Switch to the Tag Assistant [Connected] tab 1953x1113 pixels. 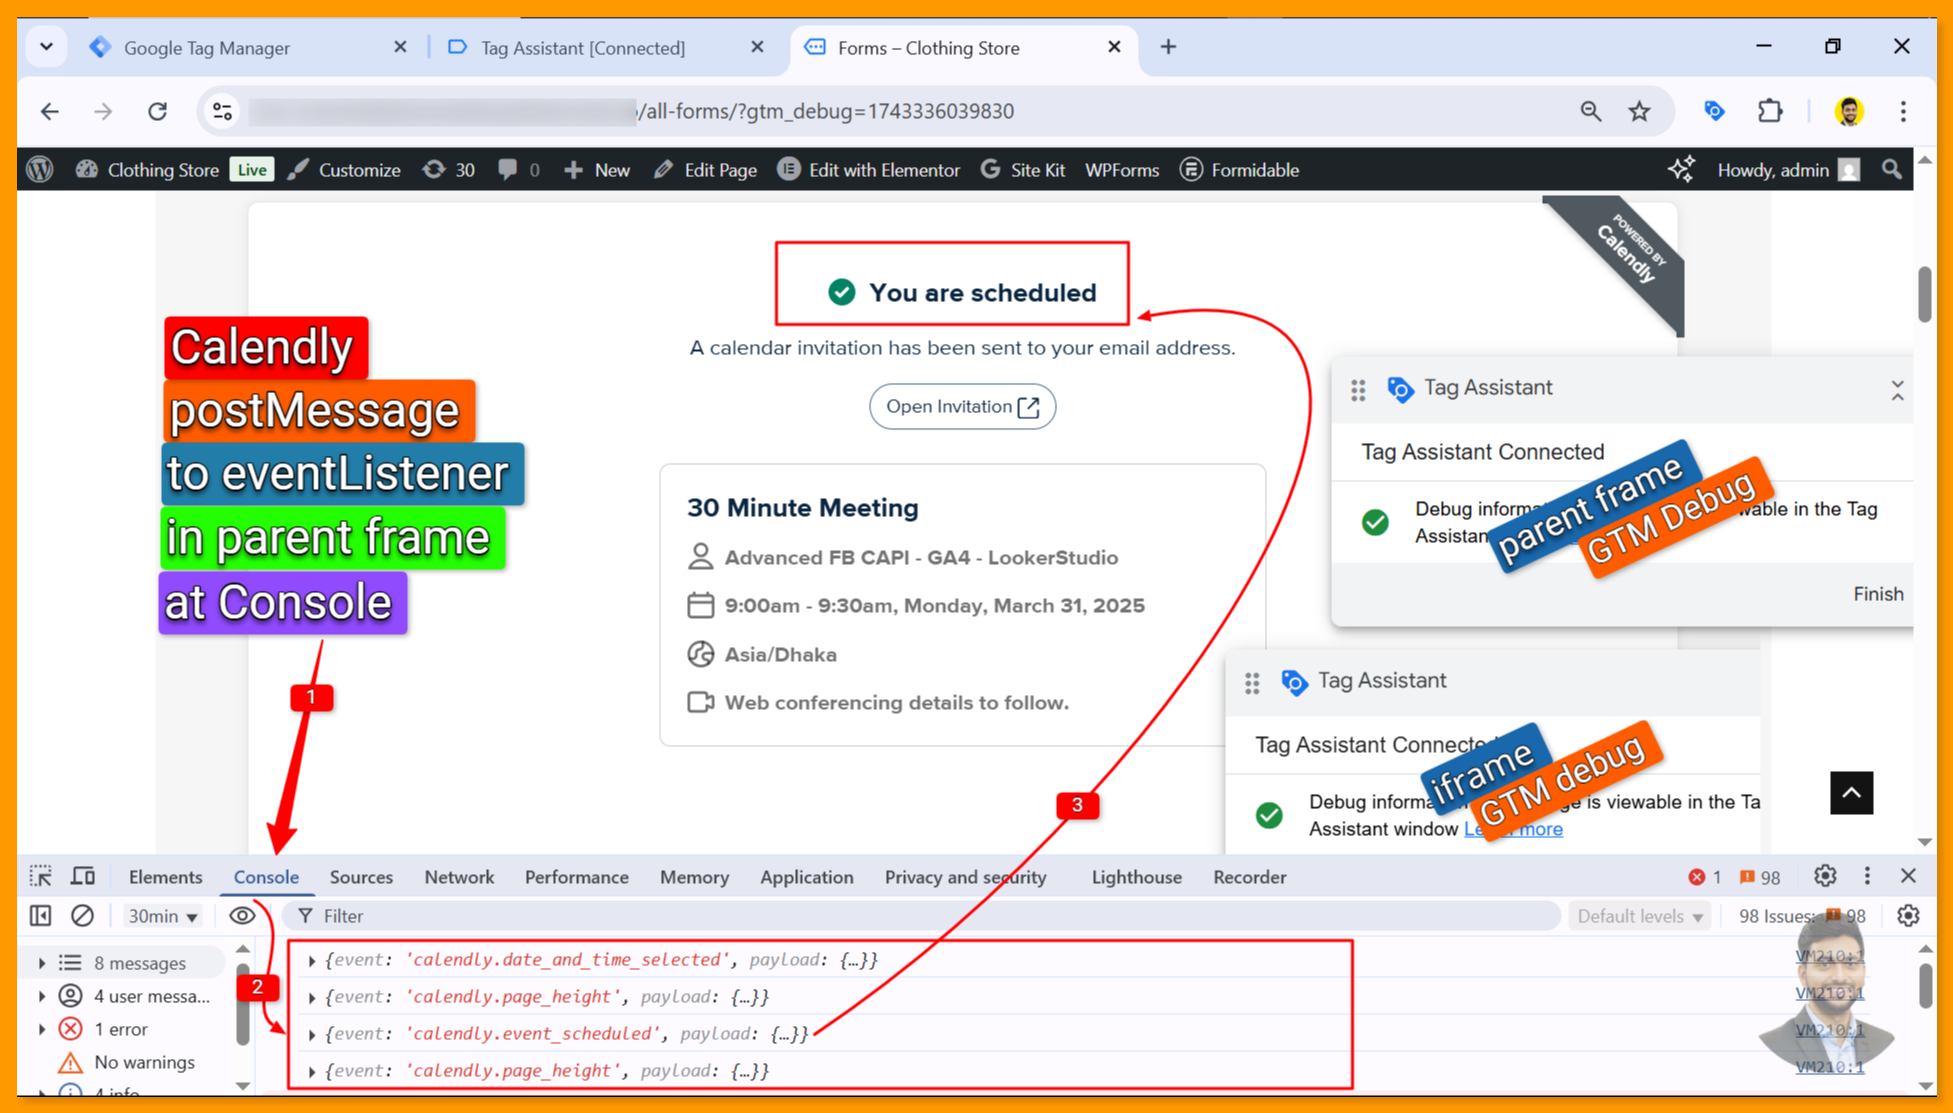tap(583, 48)
